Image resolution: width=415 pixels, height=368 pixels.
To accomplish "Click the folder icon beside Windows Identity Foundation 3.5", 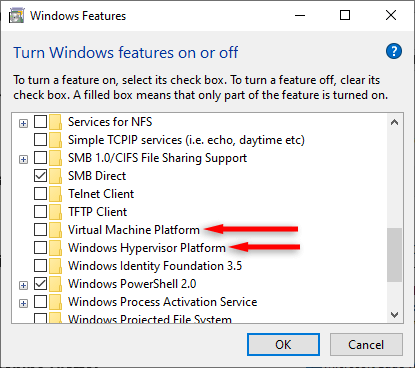I will click(55, 266).
